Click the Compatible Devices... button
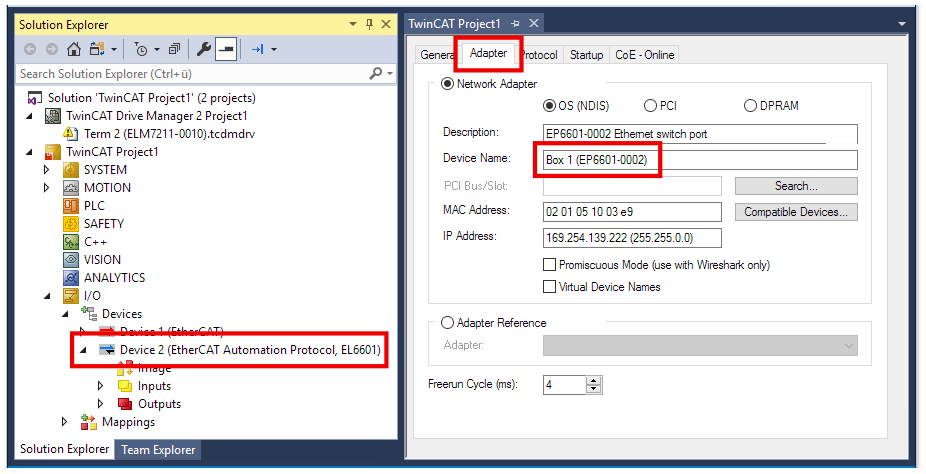This screenshot has height=474, width=926. click(796, 212)
